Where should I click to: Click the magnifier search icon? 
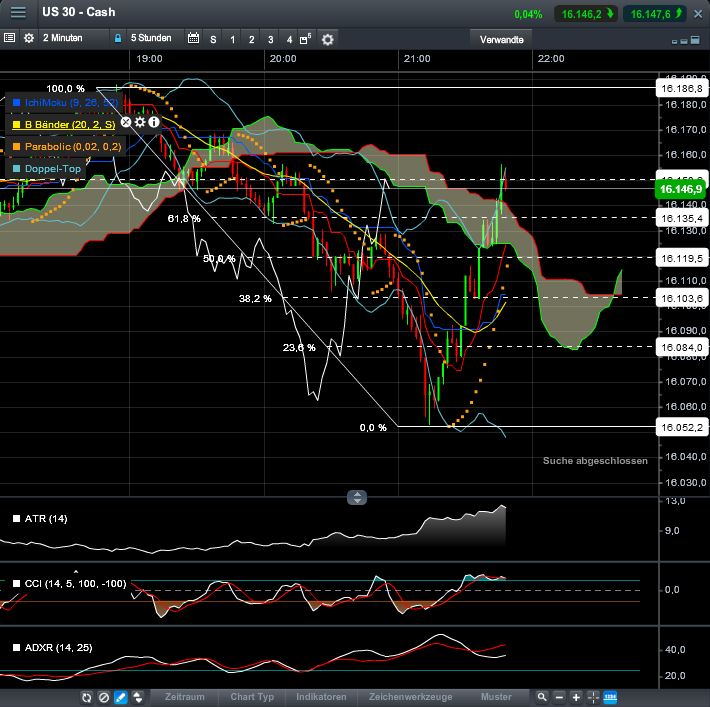tap(542, 697)
